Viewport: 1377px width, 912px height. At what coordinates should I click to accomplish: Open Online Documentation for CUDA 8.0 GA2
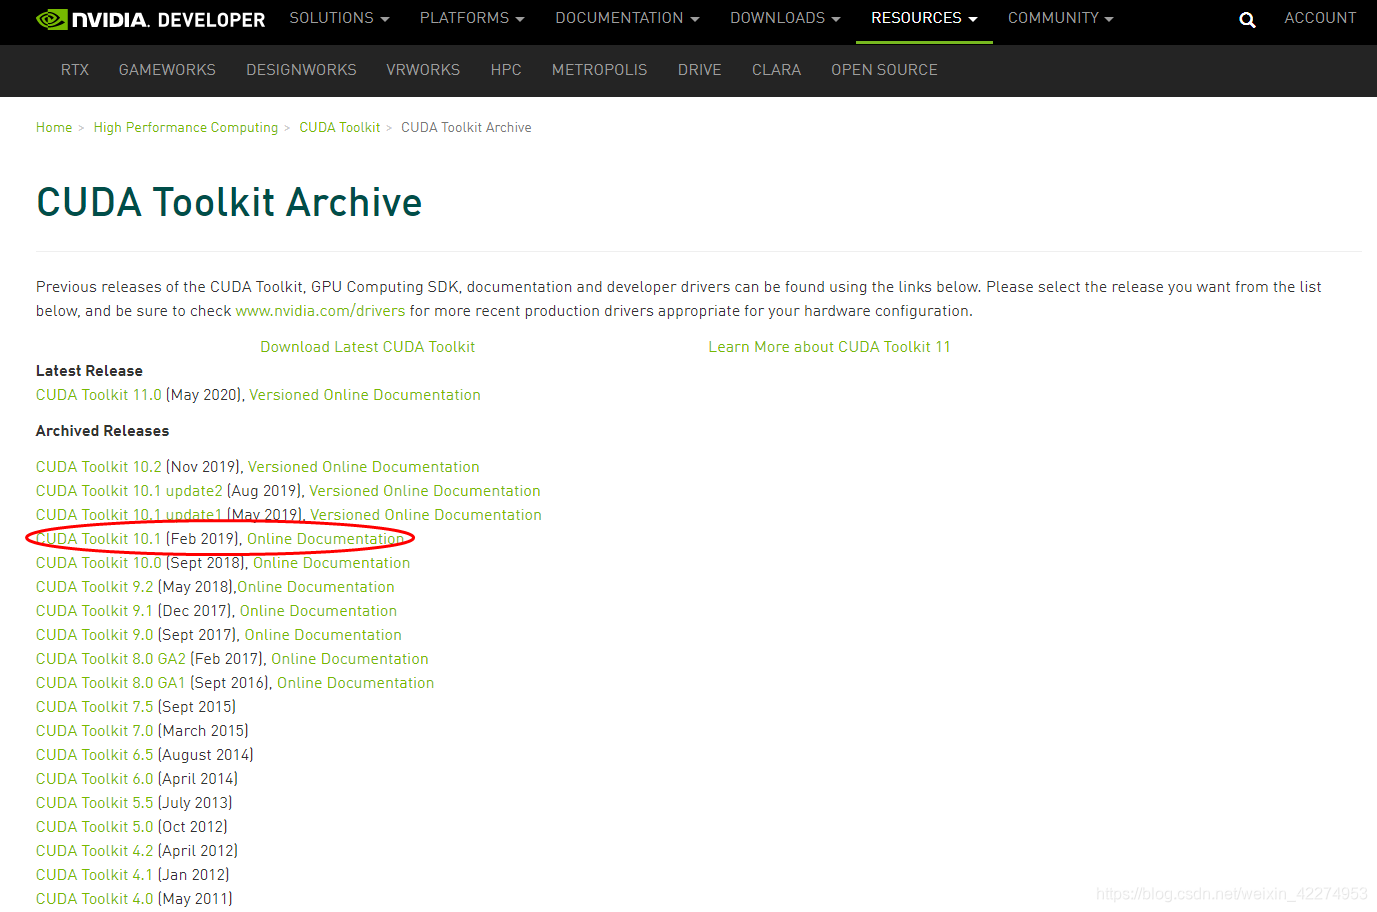[350, 659]
